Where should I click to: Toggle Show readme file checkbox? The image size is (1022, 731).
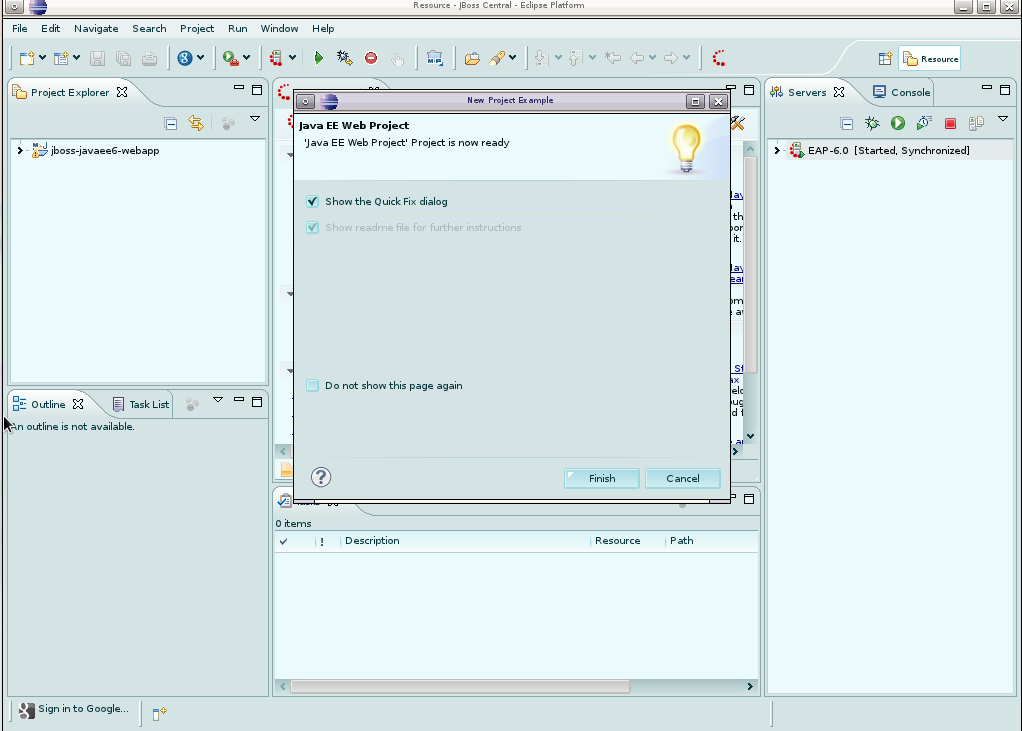[313, 227]
